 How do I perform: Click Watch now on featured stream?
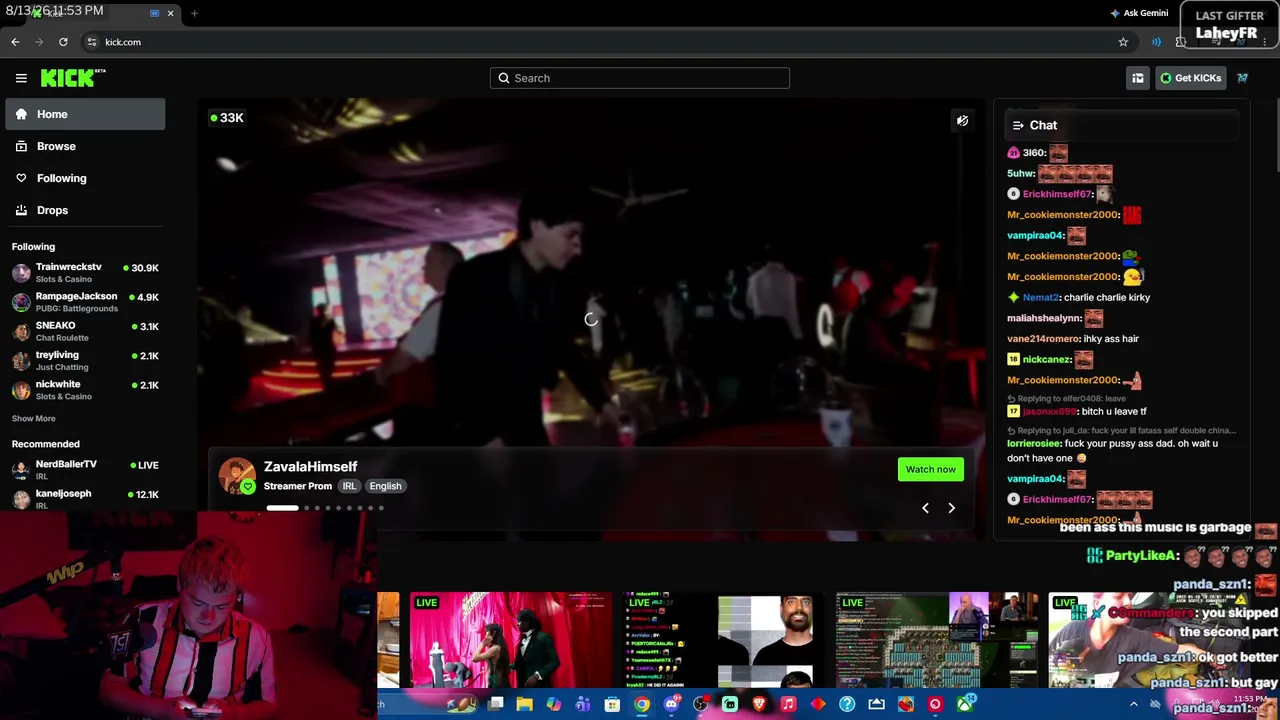coord(931,469)
